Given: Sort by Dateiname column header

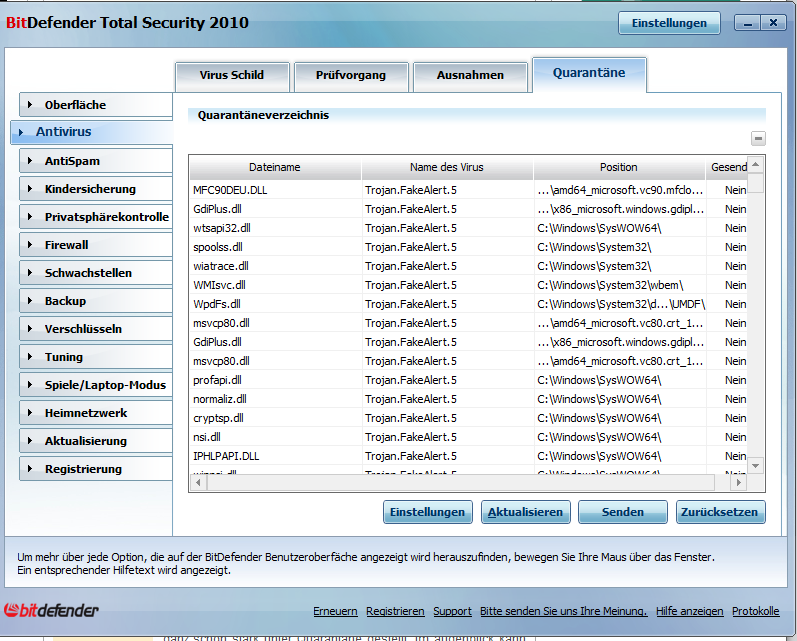Looking at the screenshot, I should point(275,167).
